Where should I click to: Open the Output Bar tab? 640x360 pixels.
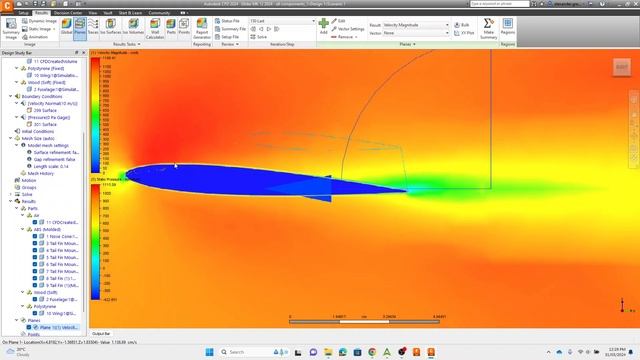click(101, 334)
